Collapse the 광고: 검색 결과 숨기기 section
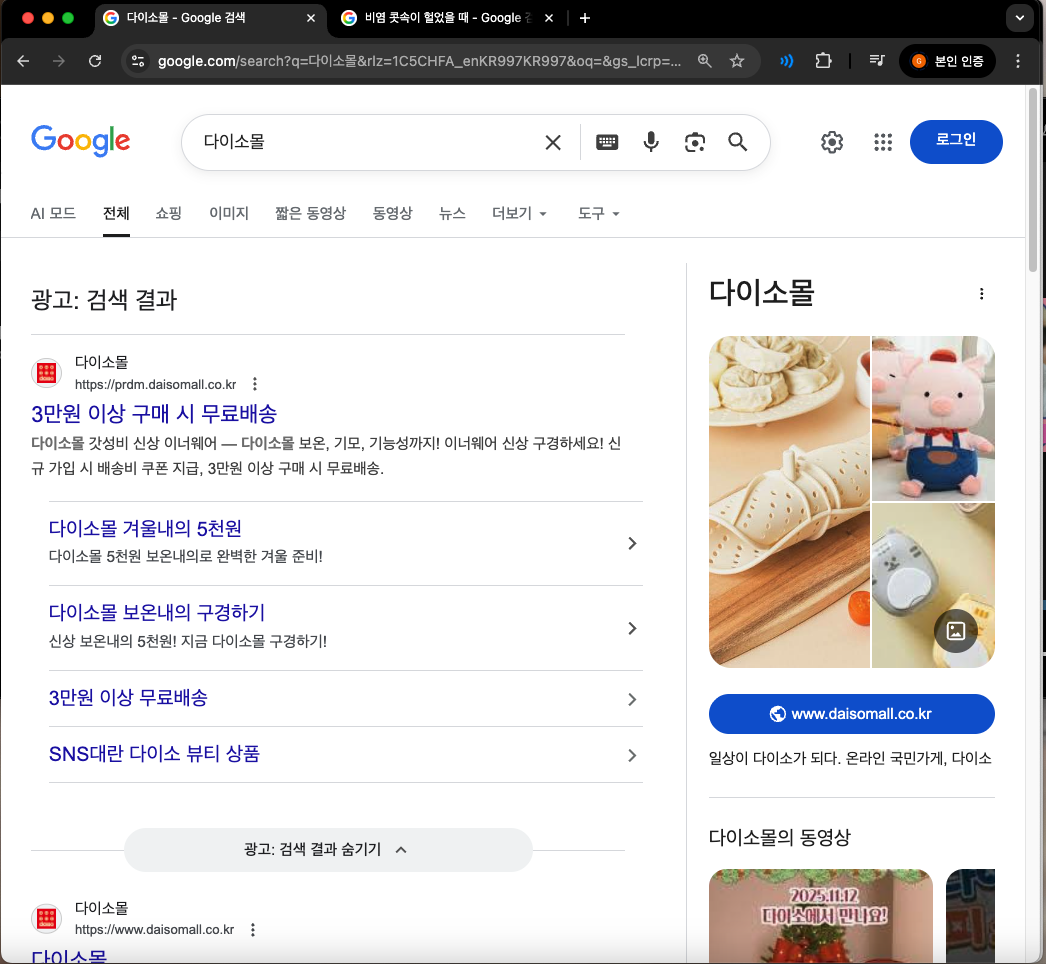The width and height of the screenshot is (1046, 964). pos(328,850)
